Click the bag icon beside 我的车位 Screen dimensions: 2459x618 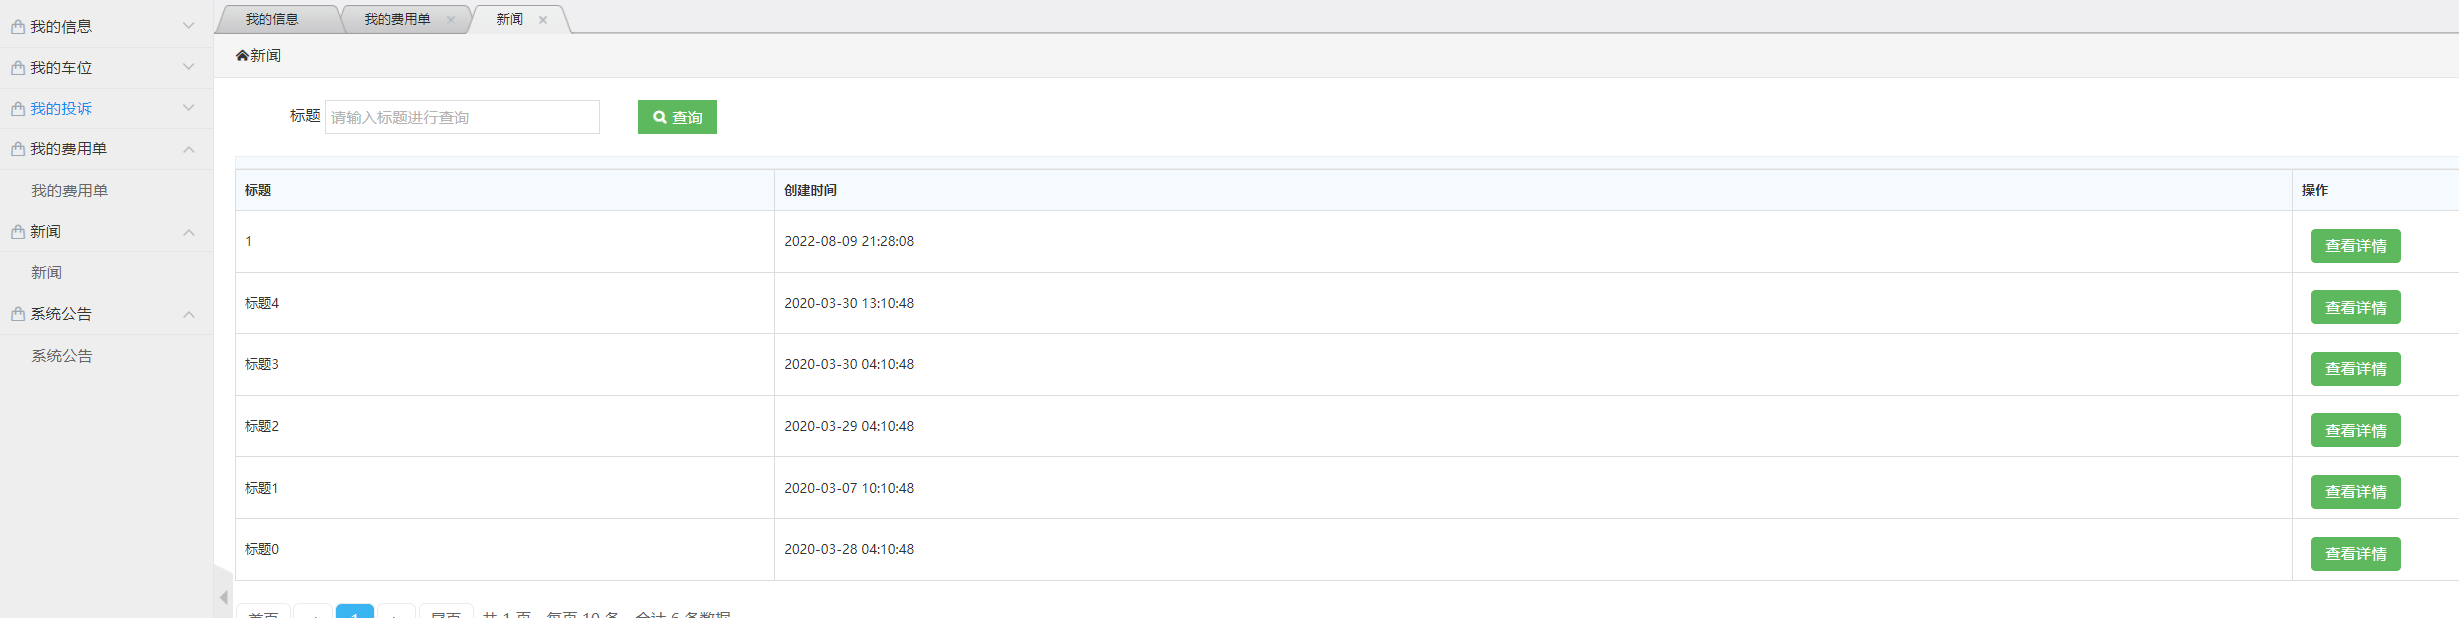tap(18, 68)
